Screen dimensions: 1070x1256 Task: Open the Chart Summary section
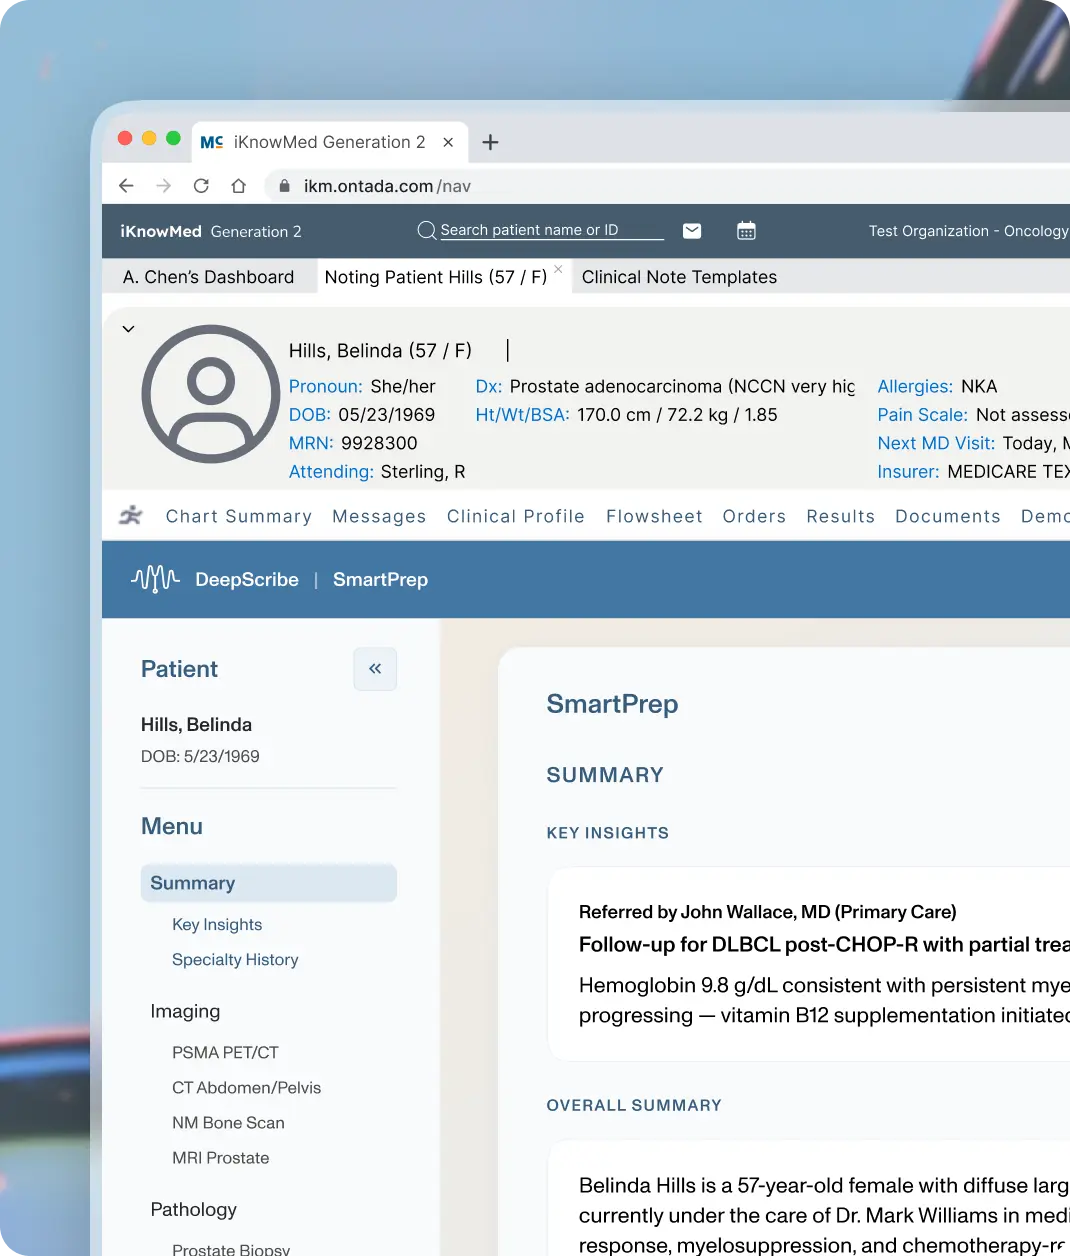(x=239, y=516)
